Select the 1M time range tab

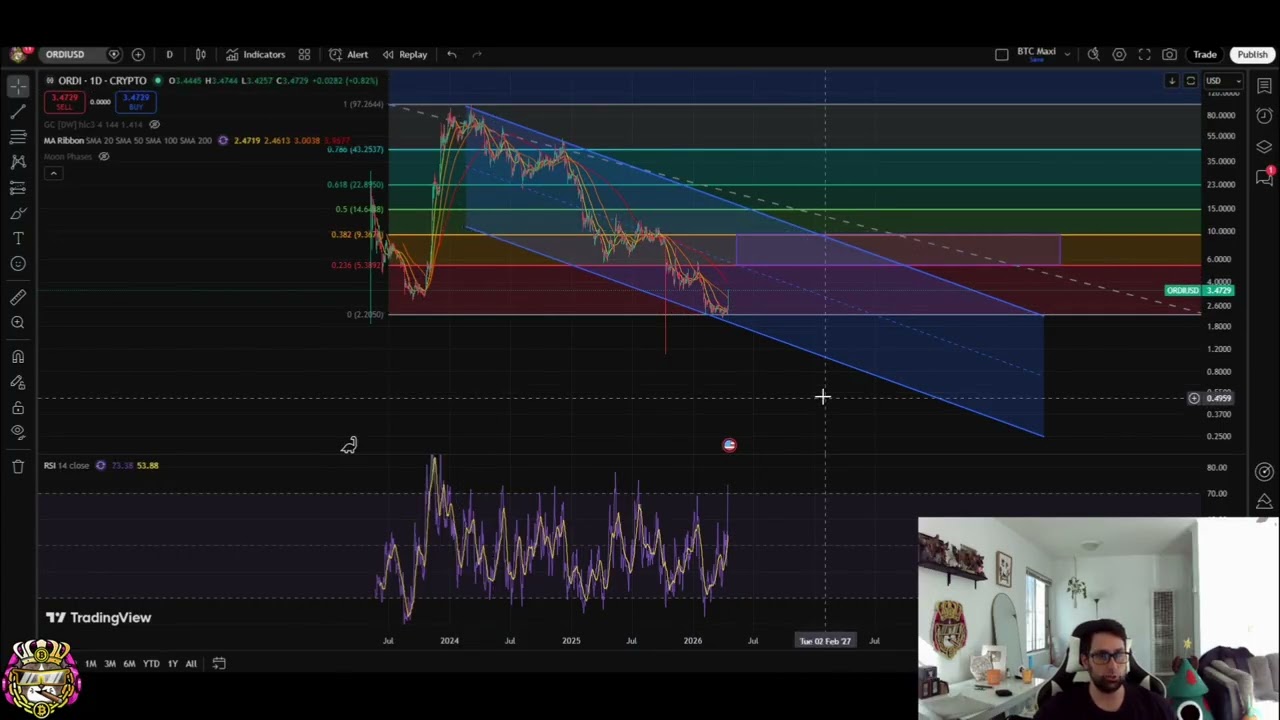pos(90,664)
